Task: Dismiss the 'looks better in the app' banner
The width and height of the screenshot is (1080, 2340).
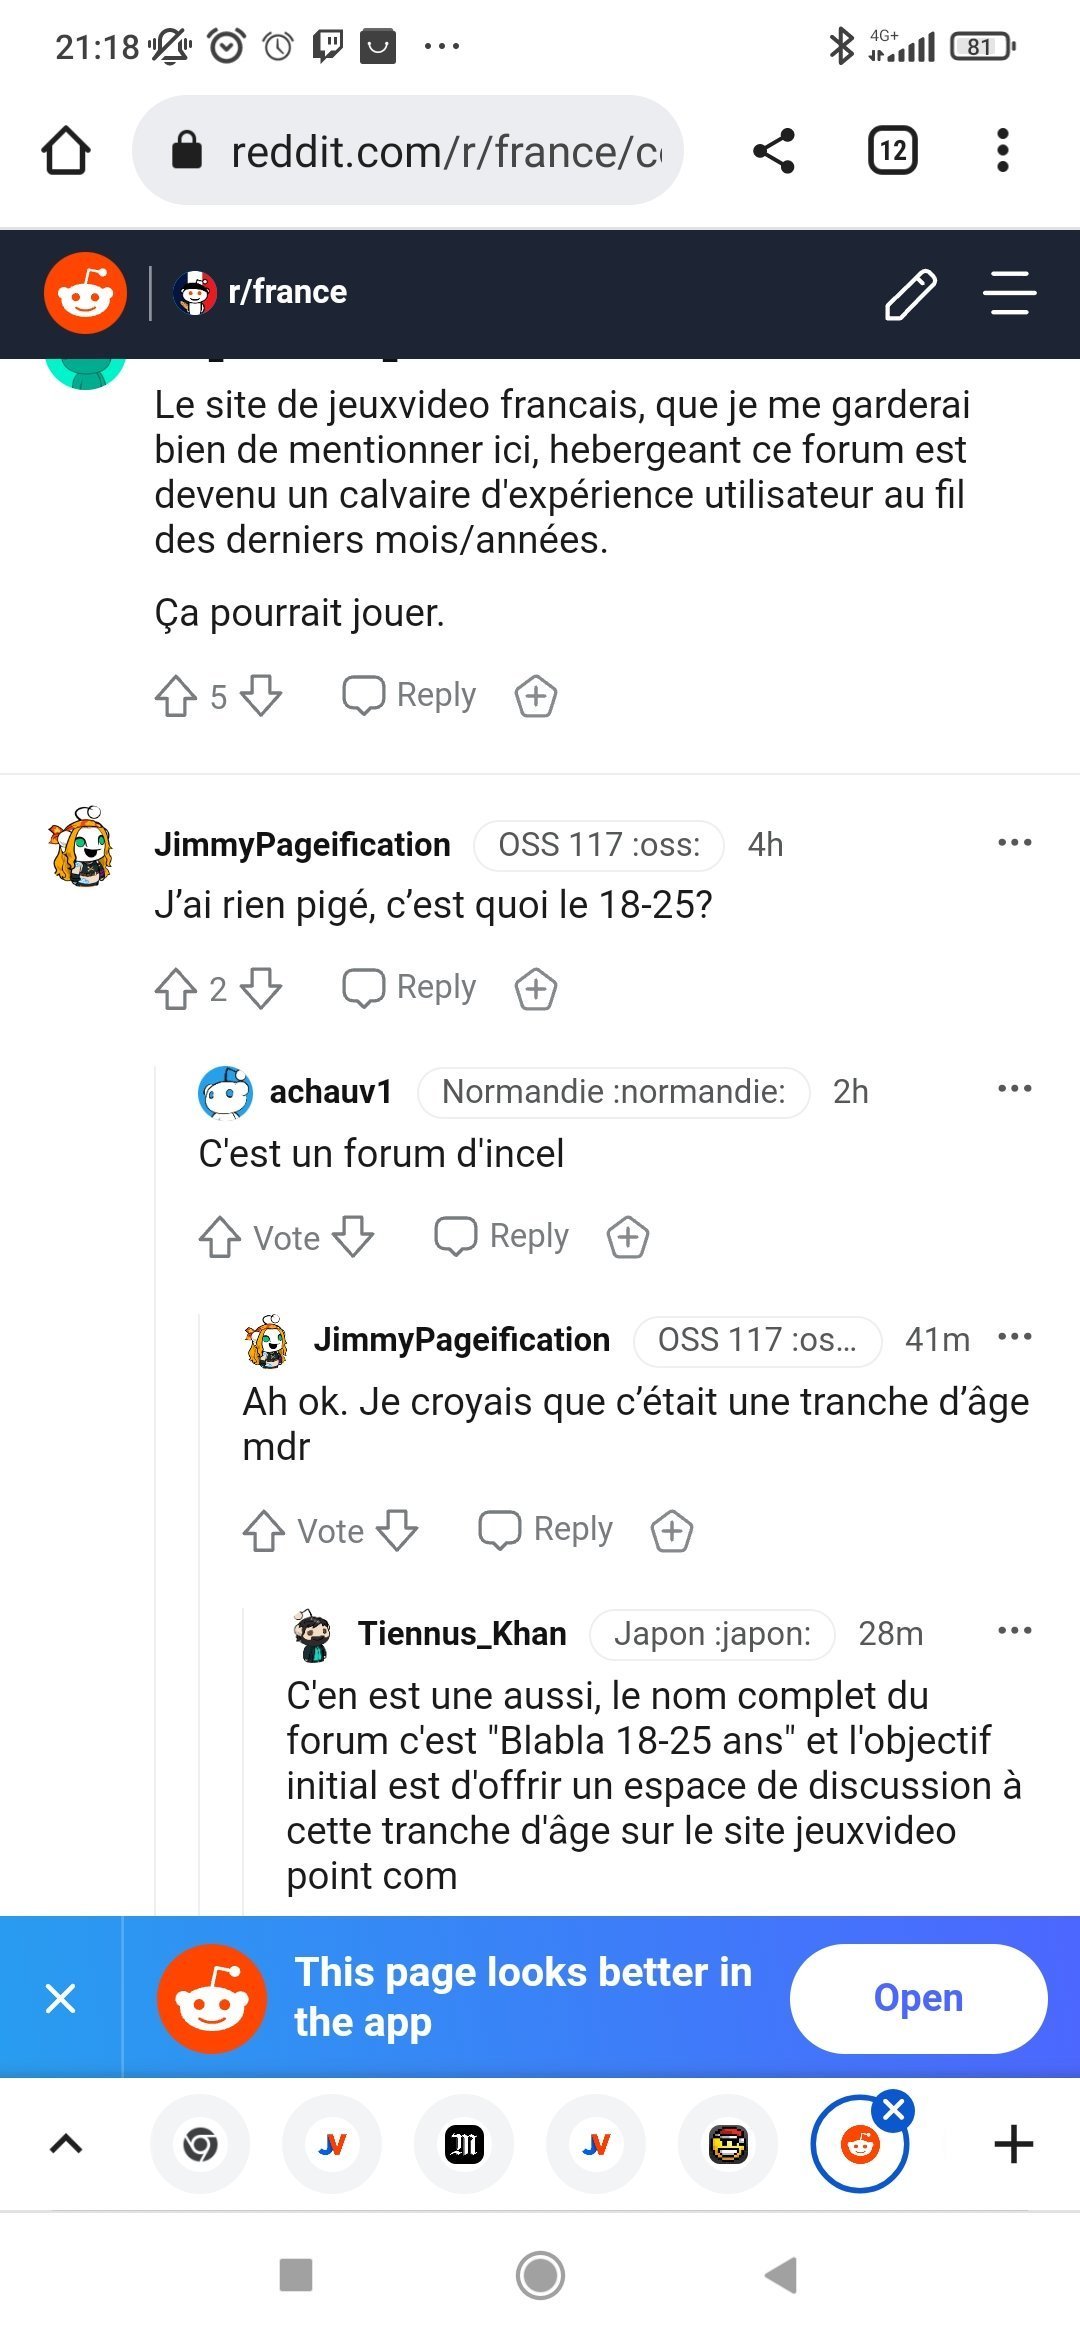Action: (61, 1998)
